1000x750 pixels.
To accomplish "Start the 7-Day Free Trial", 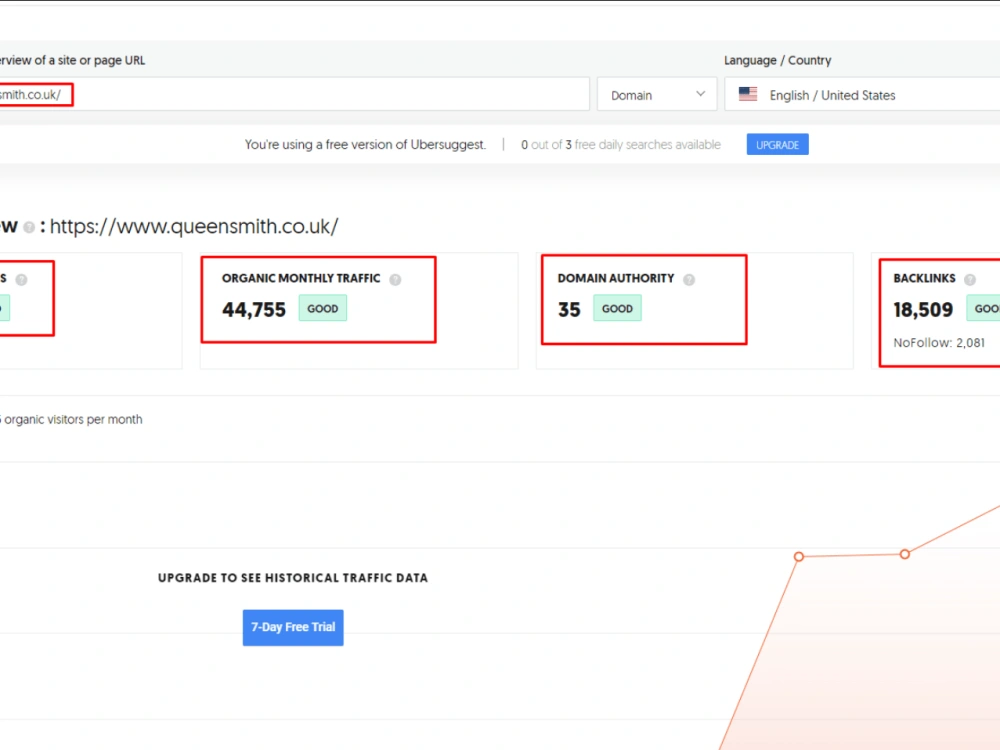I will (292, 627).
